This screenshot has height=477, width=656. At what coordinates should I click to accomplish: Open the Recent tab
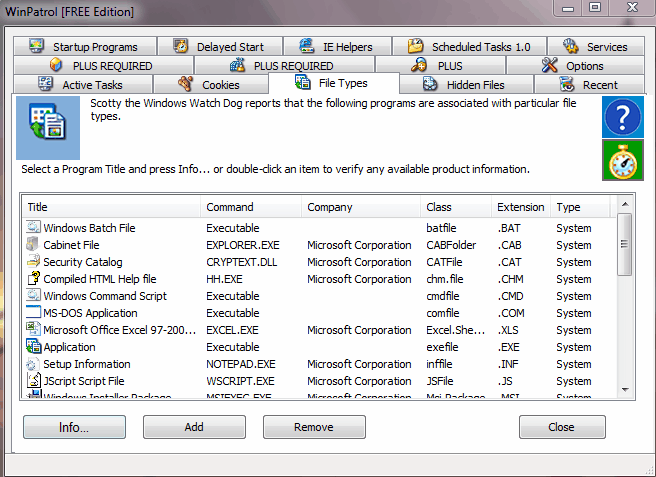[589, 85]
